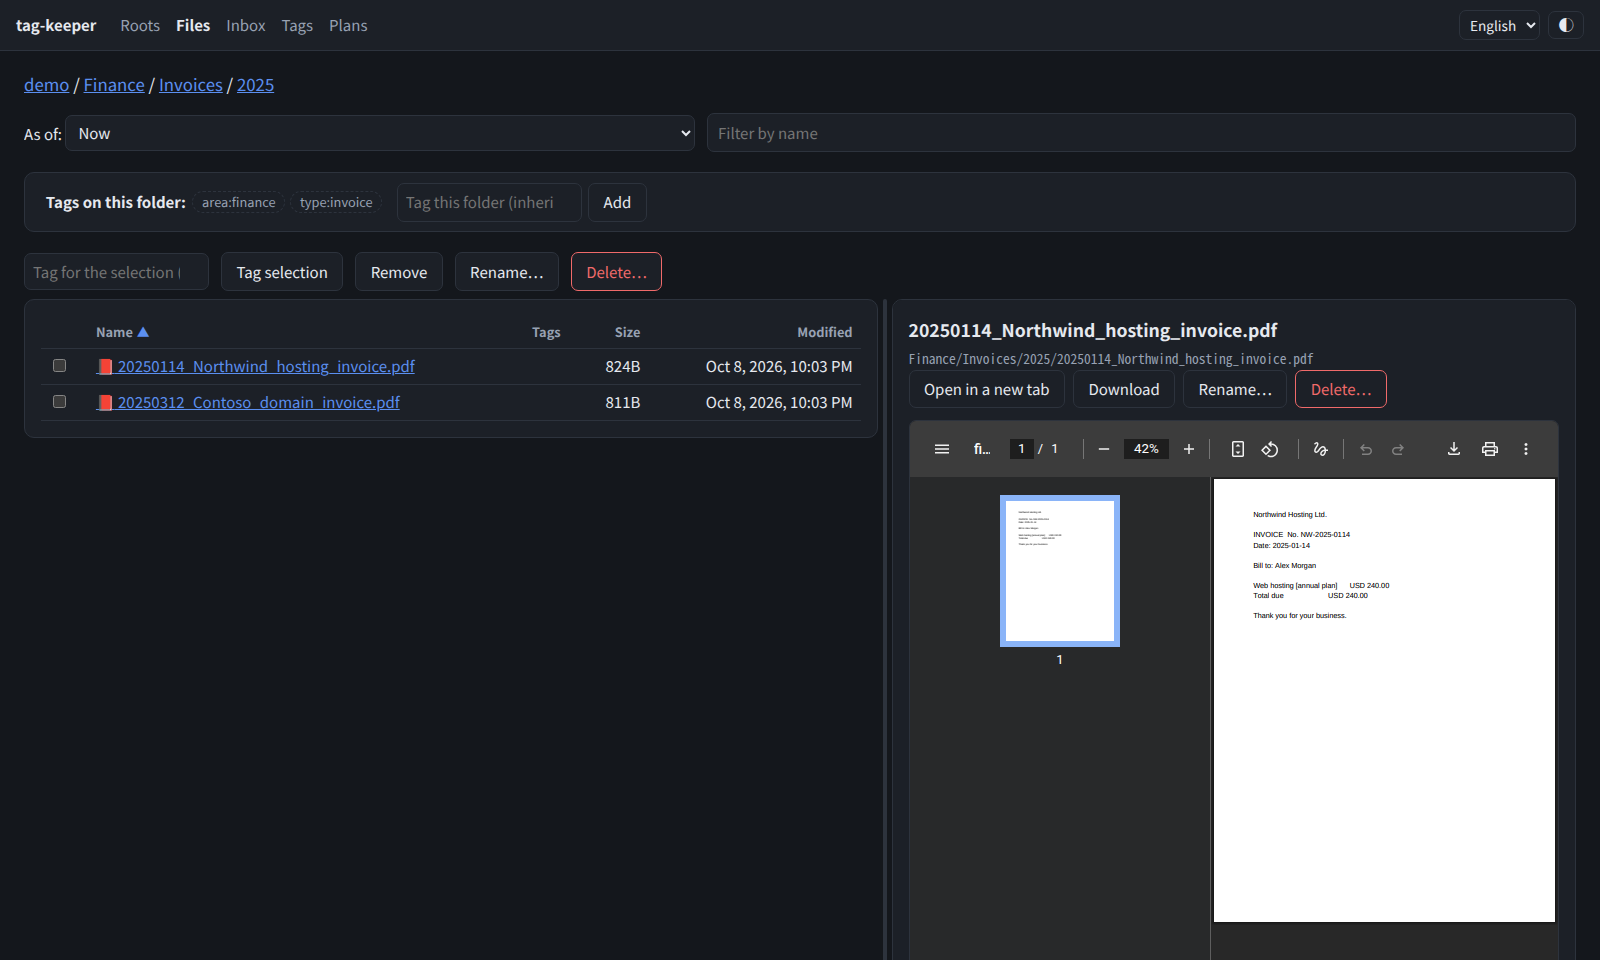Click the PDF icon beside Northwind hosting invoice
Screen dimensions: 1600x960
(x=105, y=367)
